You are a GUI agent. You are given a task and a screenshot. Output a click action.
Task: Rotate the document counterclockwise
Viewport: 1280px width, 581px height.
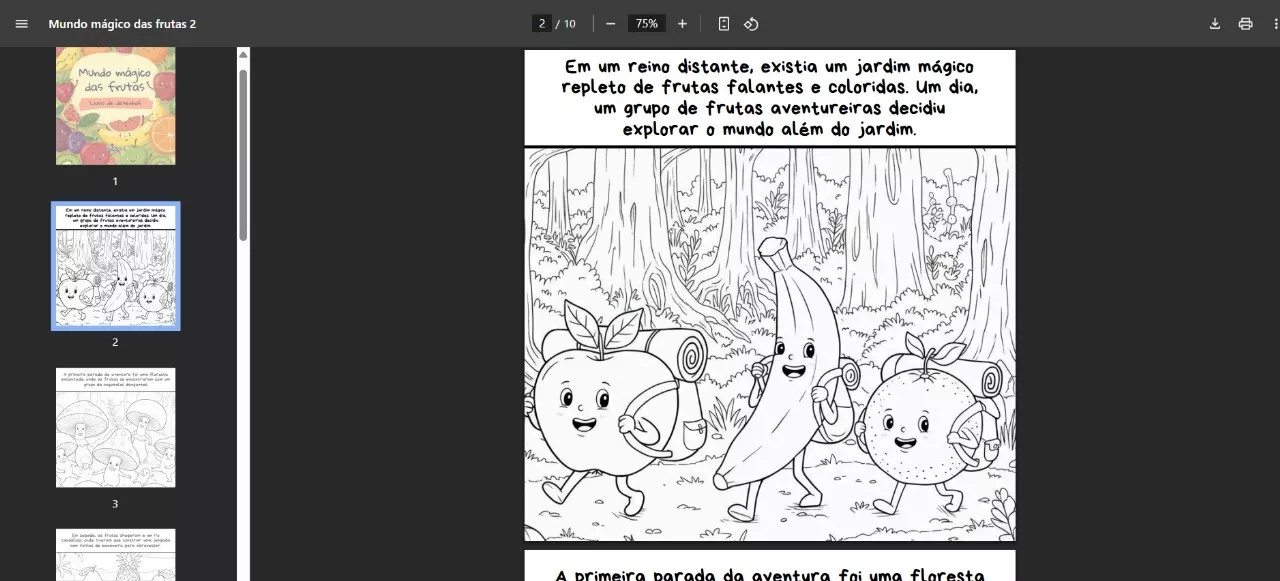(x=751, y=23)
